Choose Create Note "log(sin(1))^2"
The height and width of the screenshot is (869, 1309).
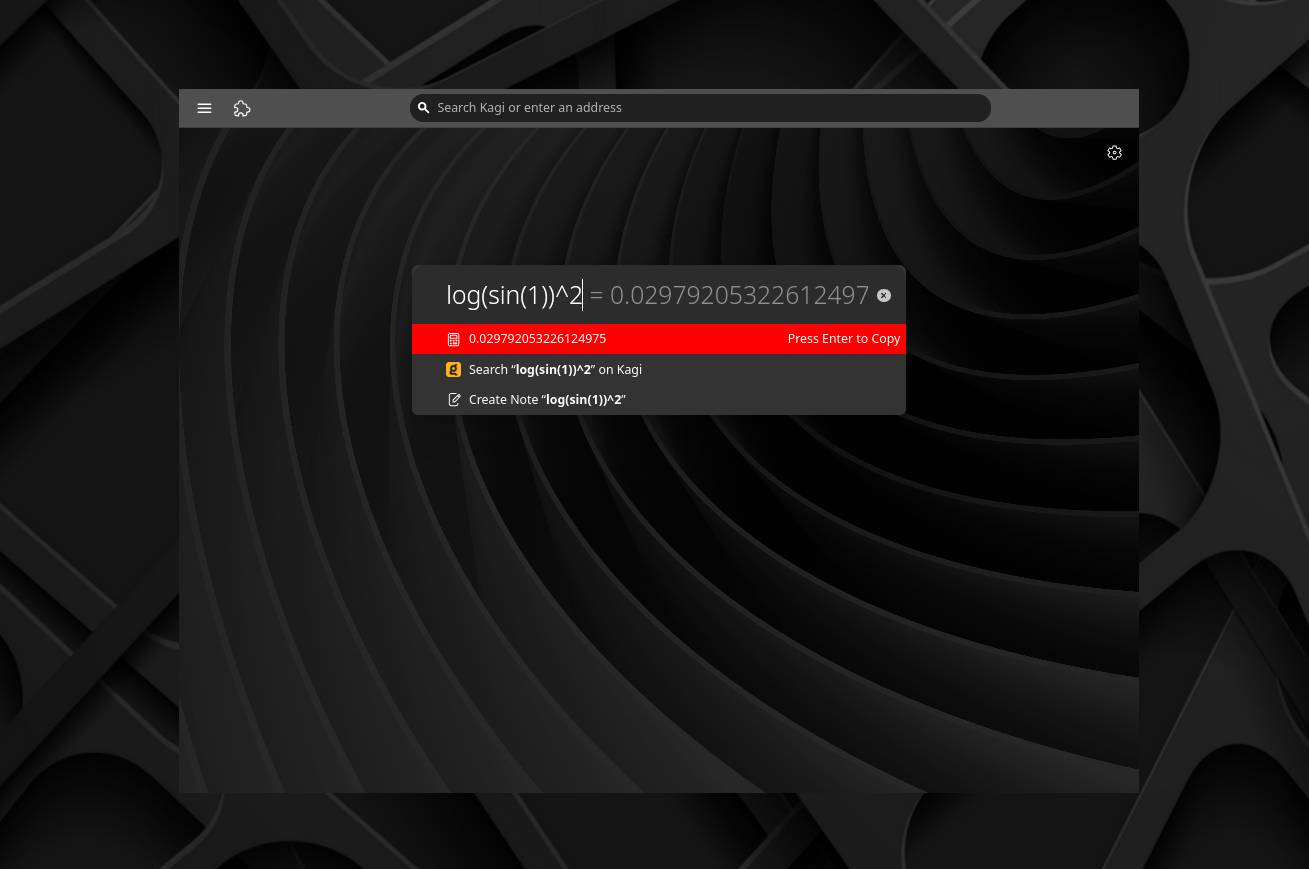click(x=659, y=400)
